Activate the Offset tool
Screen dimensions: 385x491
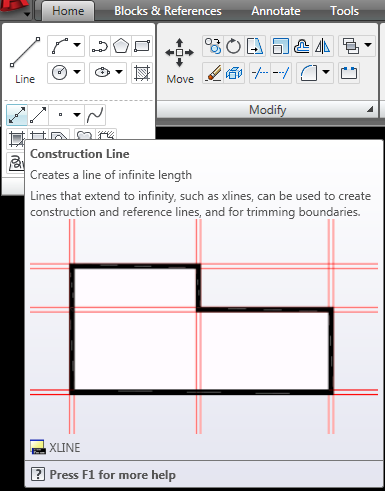[302, 46]
